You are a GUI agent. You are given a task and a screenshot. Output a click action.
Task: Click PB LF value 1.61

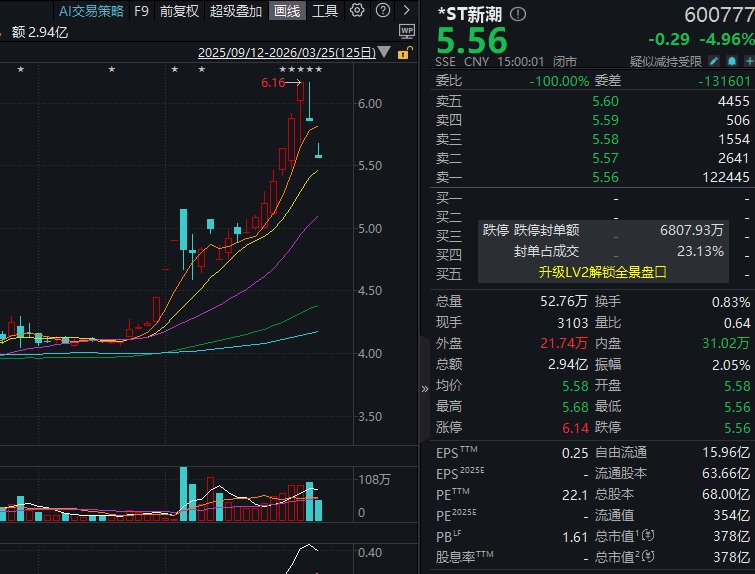click(575, 537)
